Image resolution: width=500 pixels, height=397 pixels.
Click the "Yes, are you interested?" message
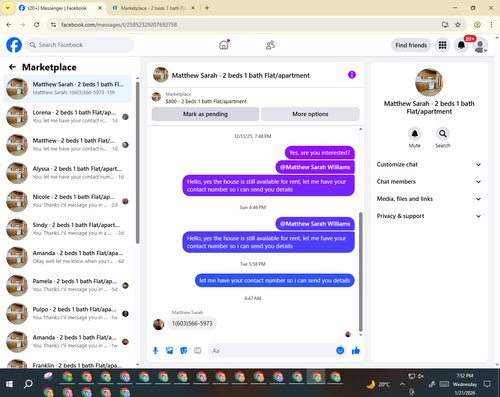point(320,153)
